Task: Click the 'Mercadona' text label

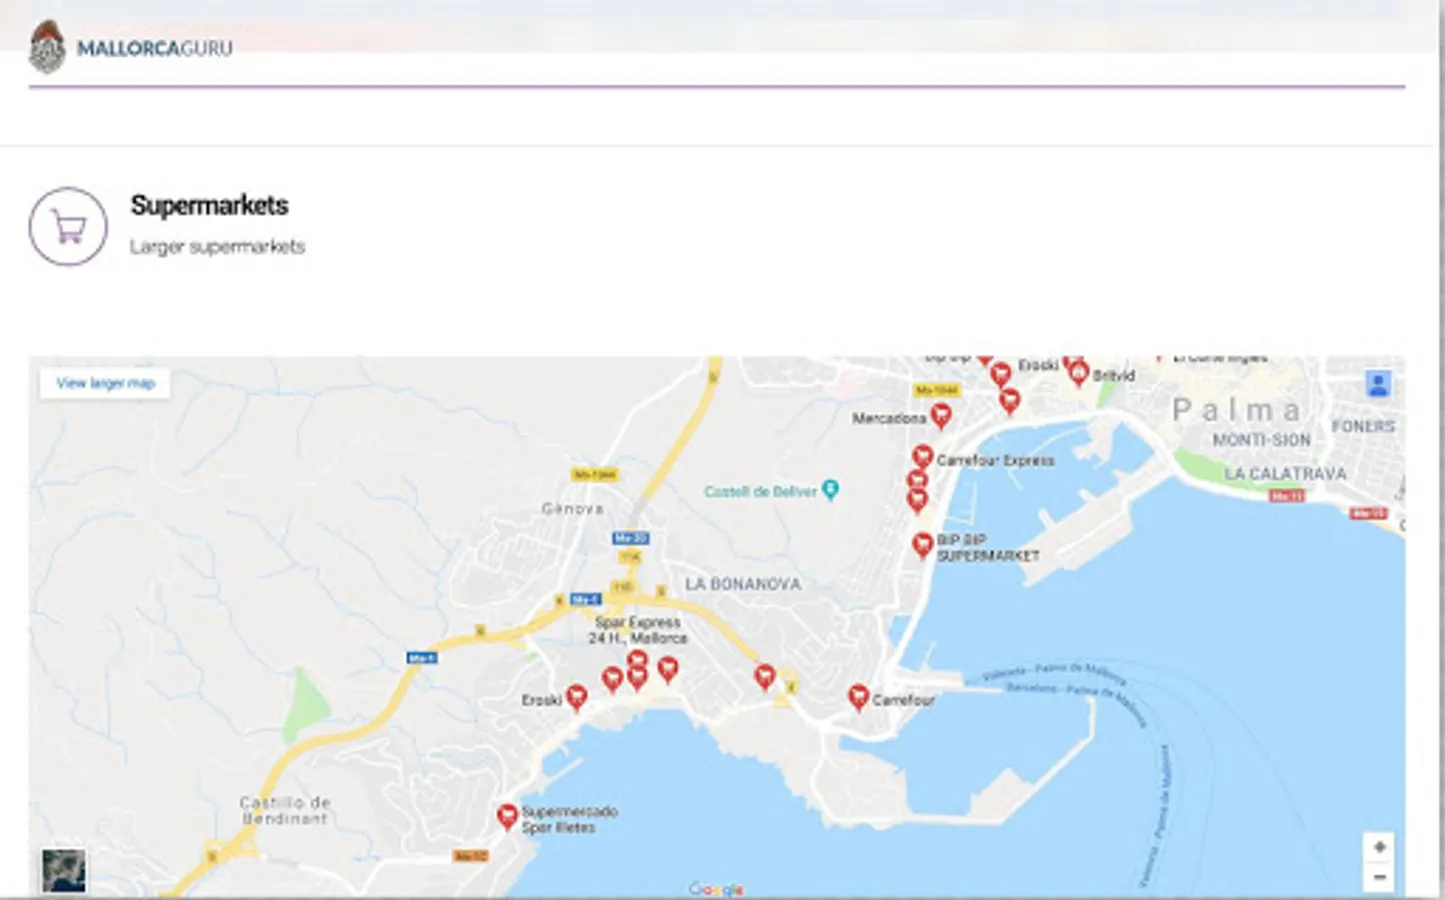Action: (x=889, y=418)
